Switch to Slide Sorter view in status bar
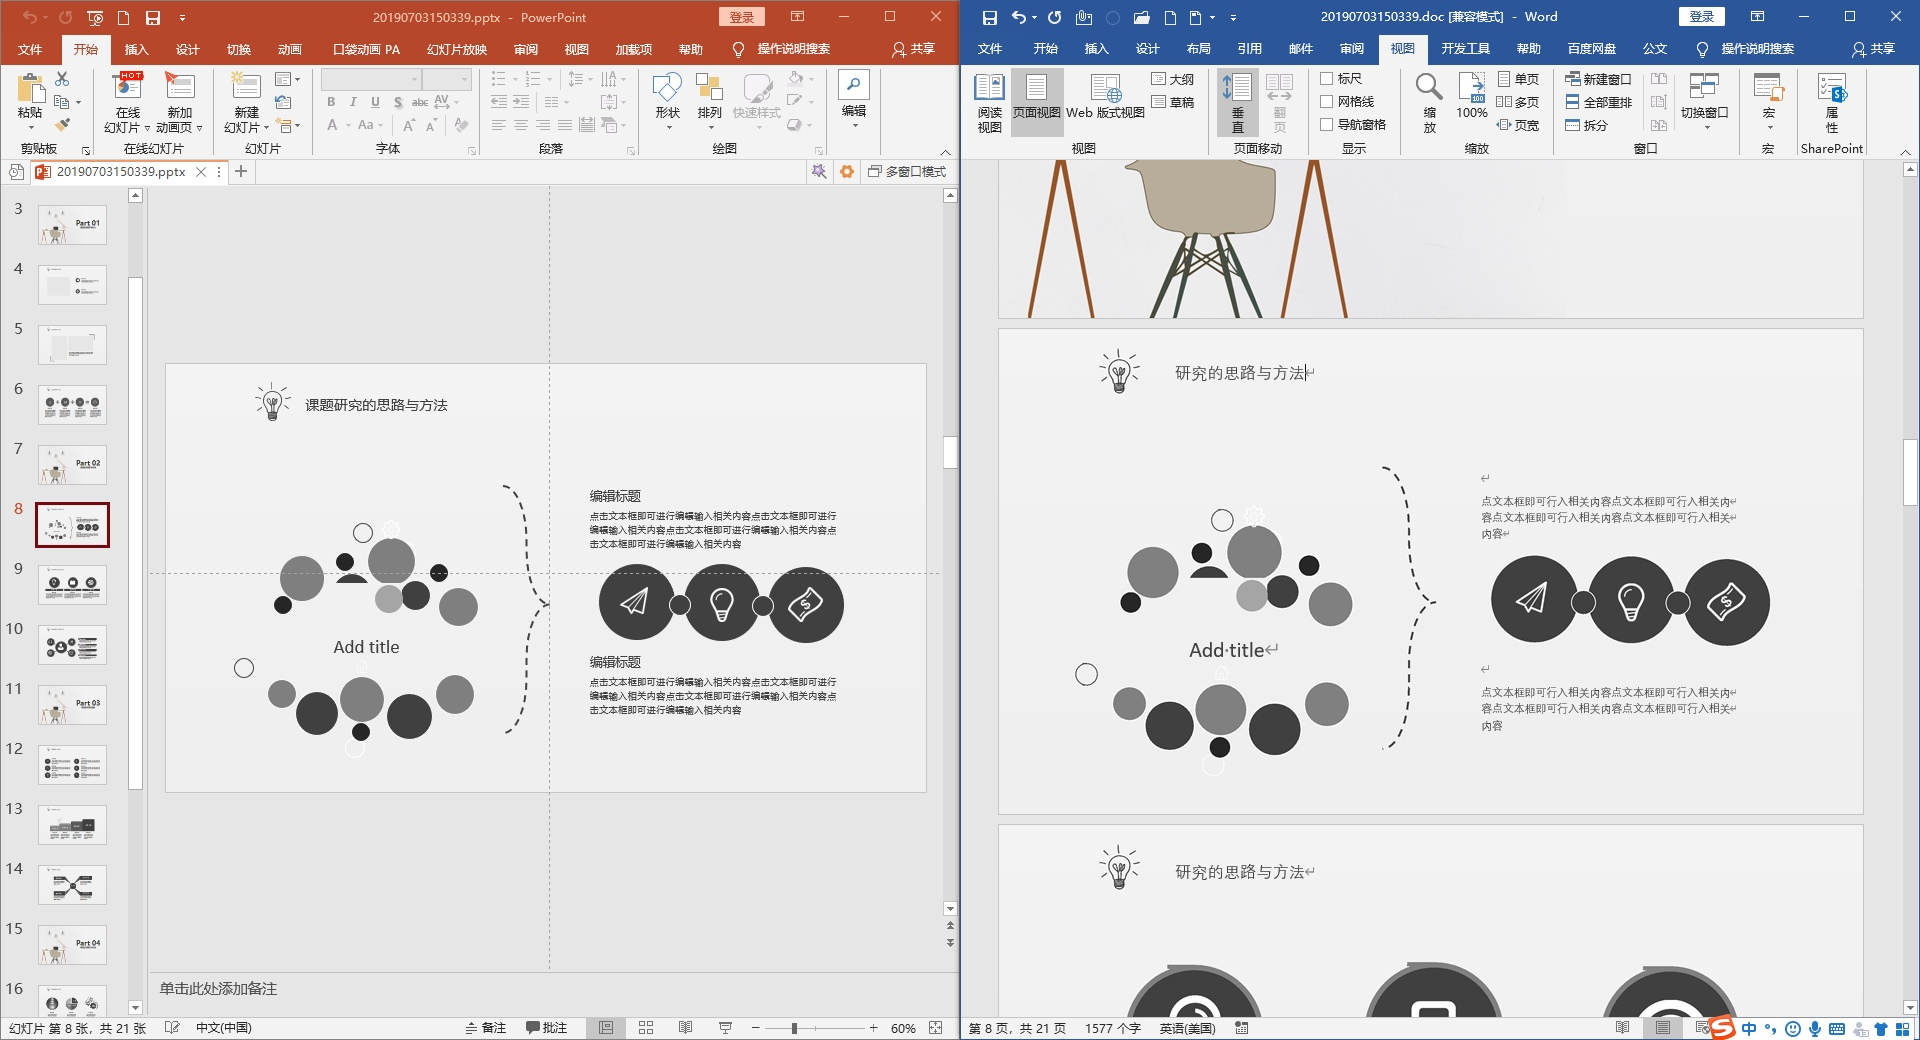 [x=646, y=1028]
